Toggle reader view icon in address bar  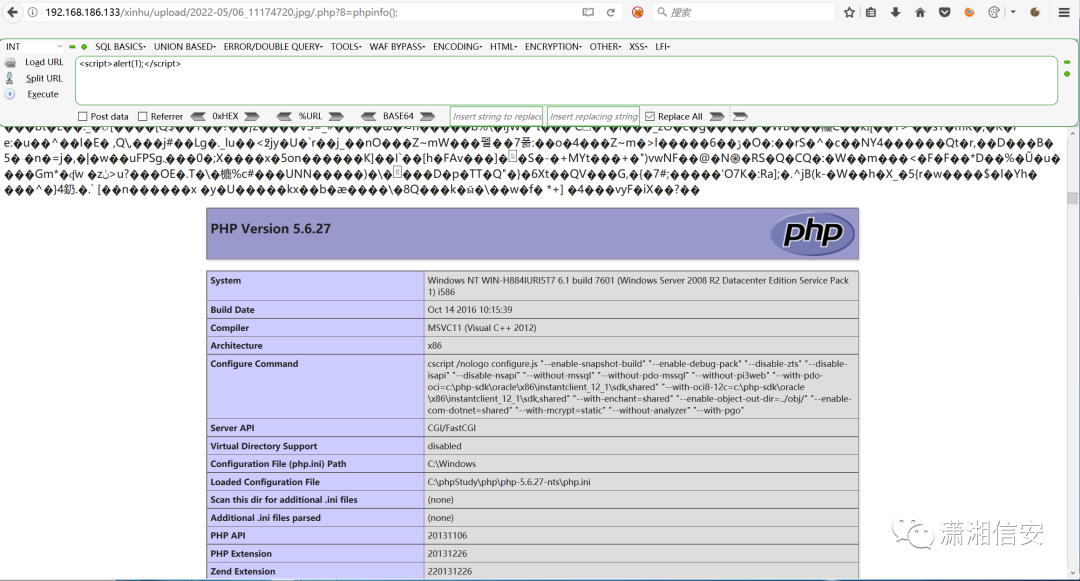pos(588,12)
